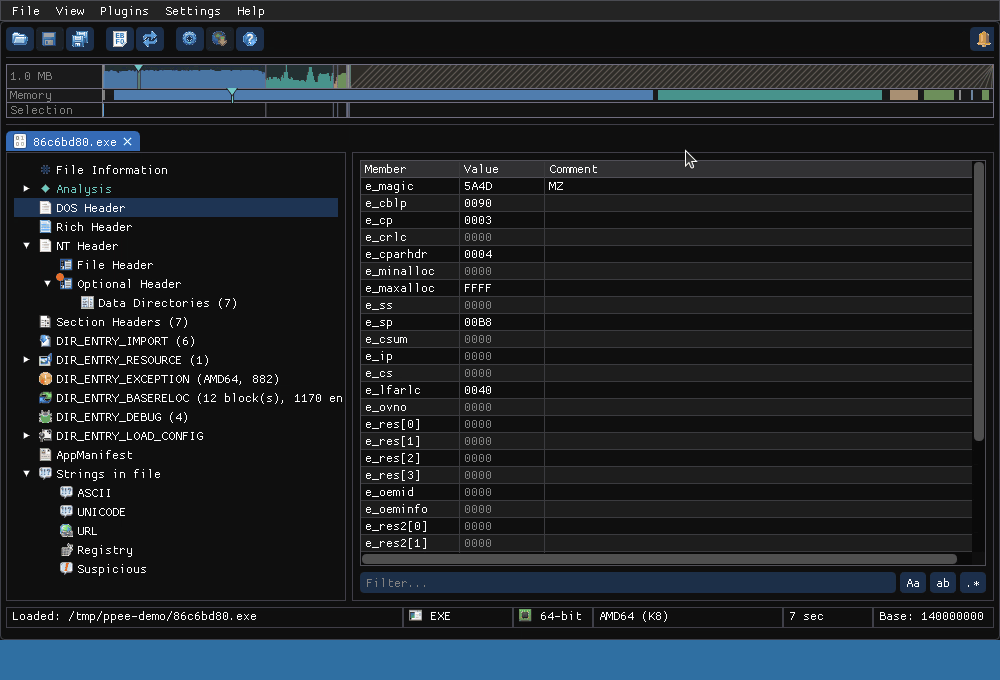Open help via question mark icon
Image resolution: width=1000 pixels, height=680 pixels.
click(250, 39)
